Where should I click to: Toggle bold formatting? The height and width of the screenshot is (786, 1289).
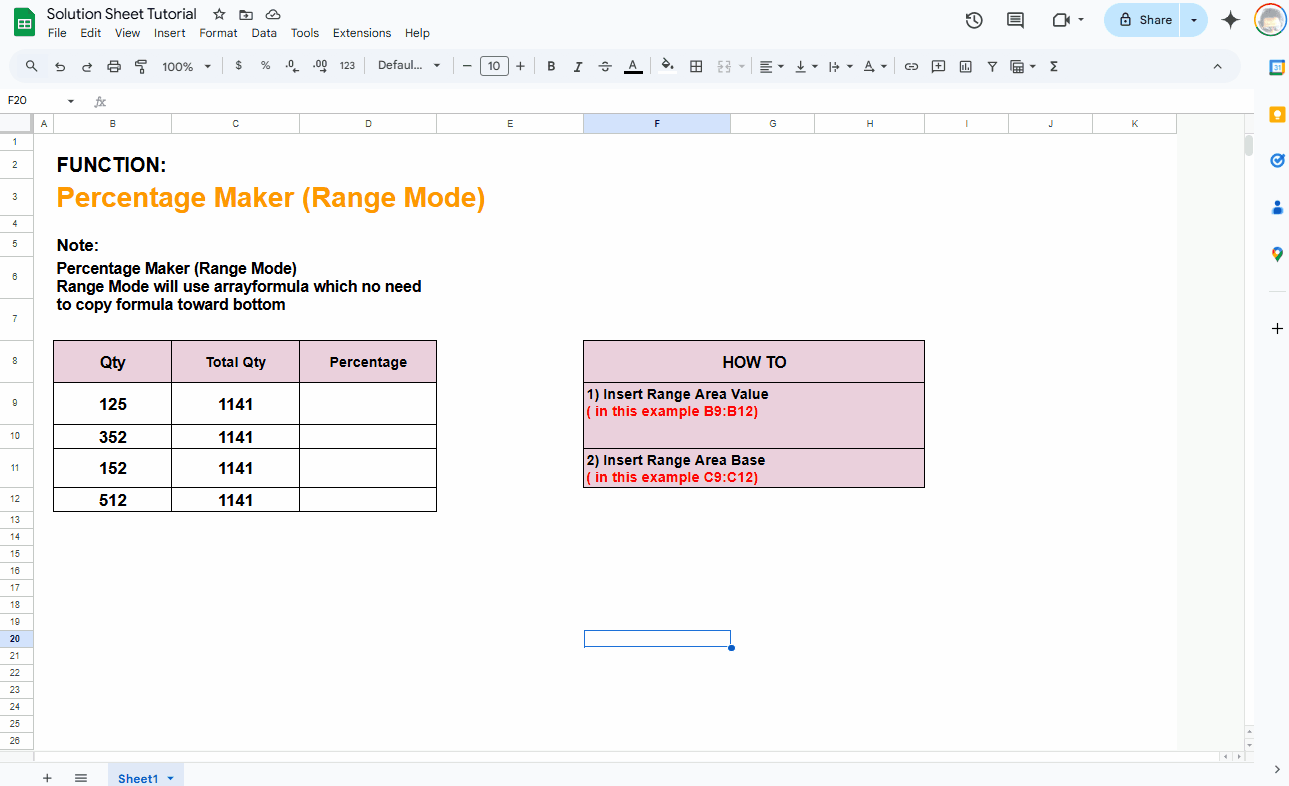(x=551, y=66)
